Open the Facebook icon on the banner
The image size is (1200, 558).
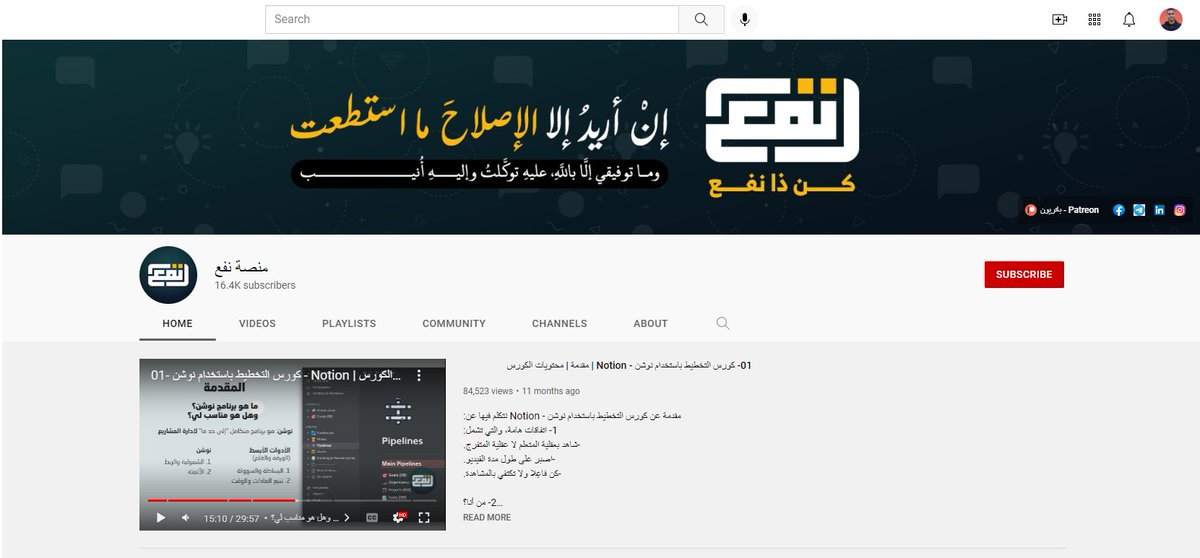pyautogui.click(x=1119, y=210)
